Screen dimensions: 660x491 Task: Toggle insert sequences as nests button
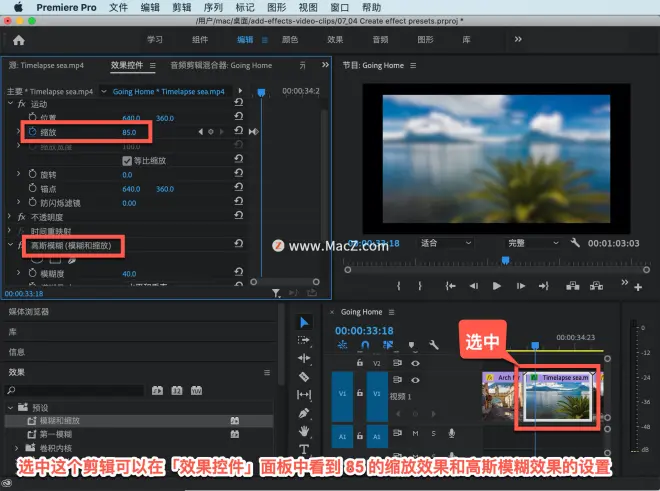point(342,345)
